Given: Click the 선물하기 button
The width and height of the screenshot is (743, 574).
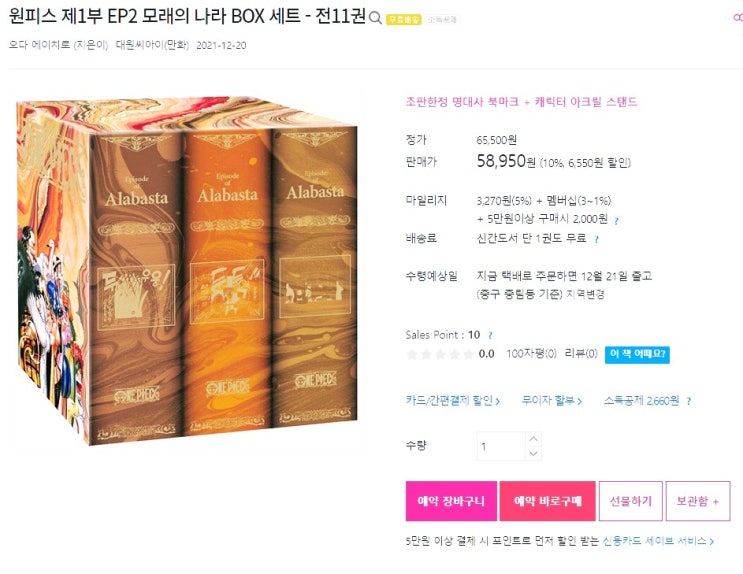Looking at the screenshot, I should click(630, 501).
